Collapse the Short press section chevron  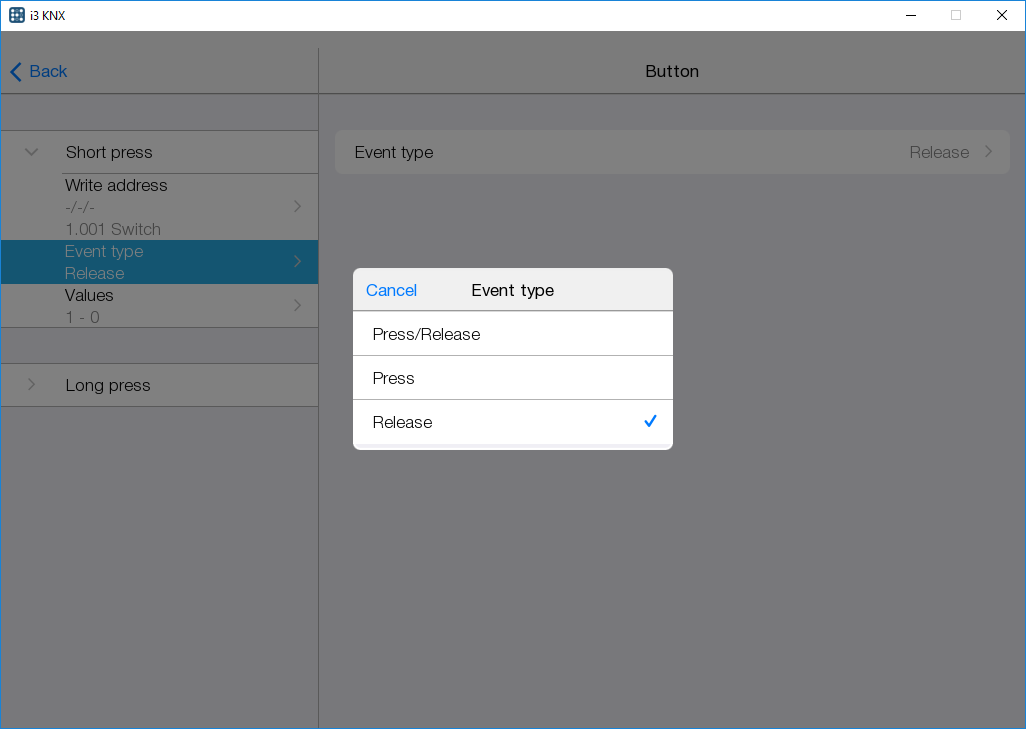(x=31, y=153)
